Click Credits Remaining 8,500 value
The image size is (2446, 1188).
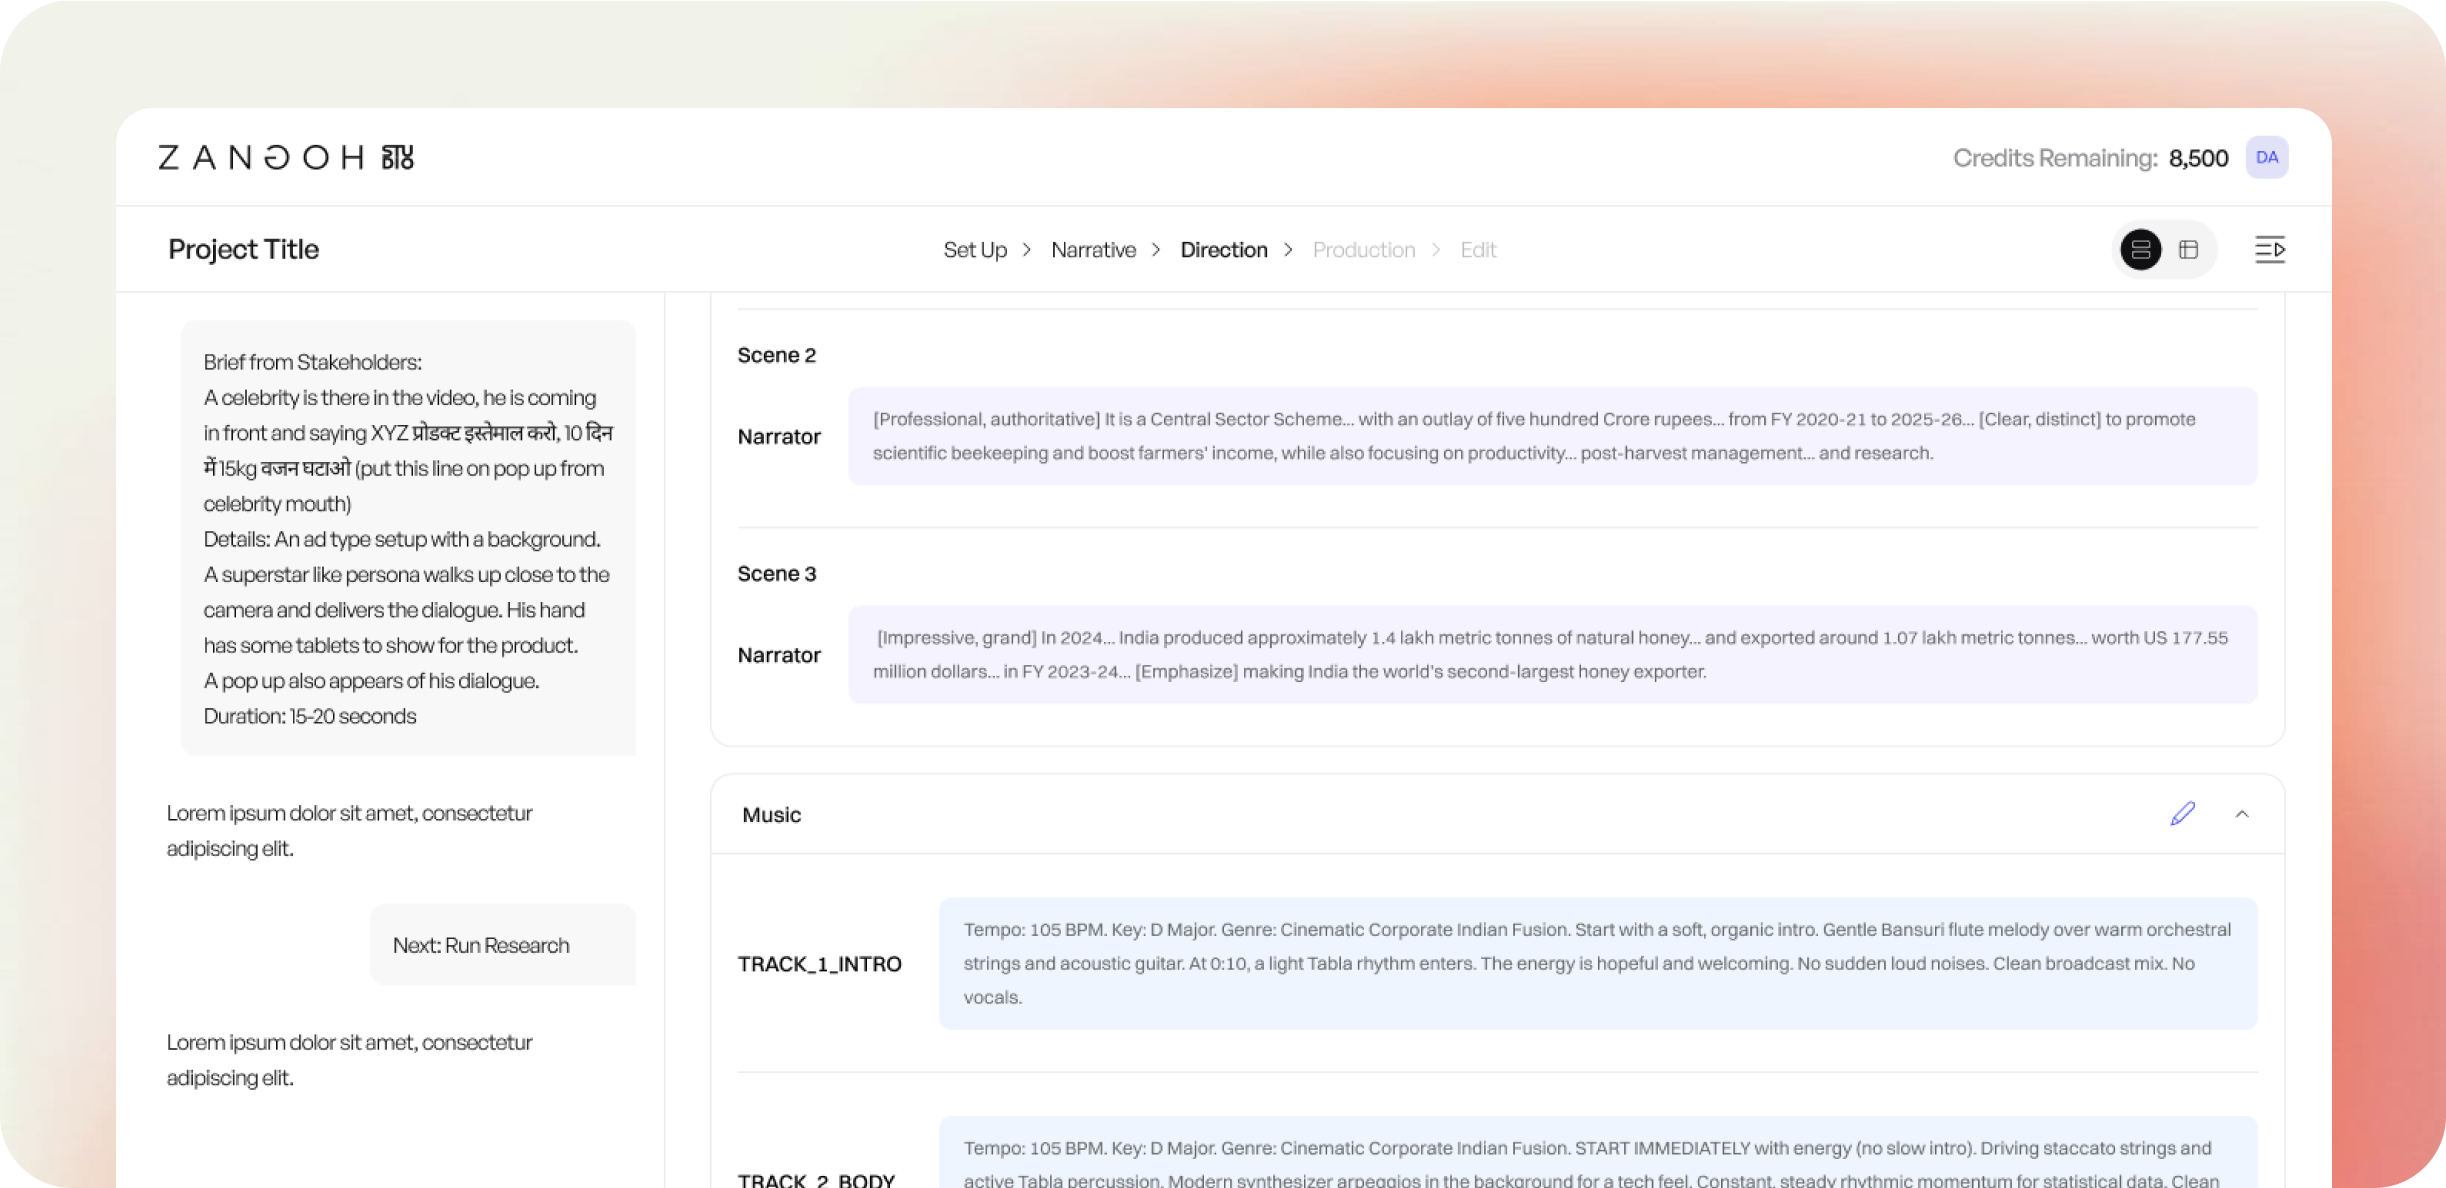tap(2198, 158)
